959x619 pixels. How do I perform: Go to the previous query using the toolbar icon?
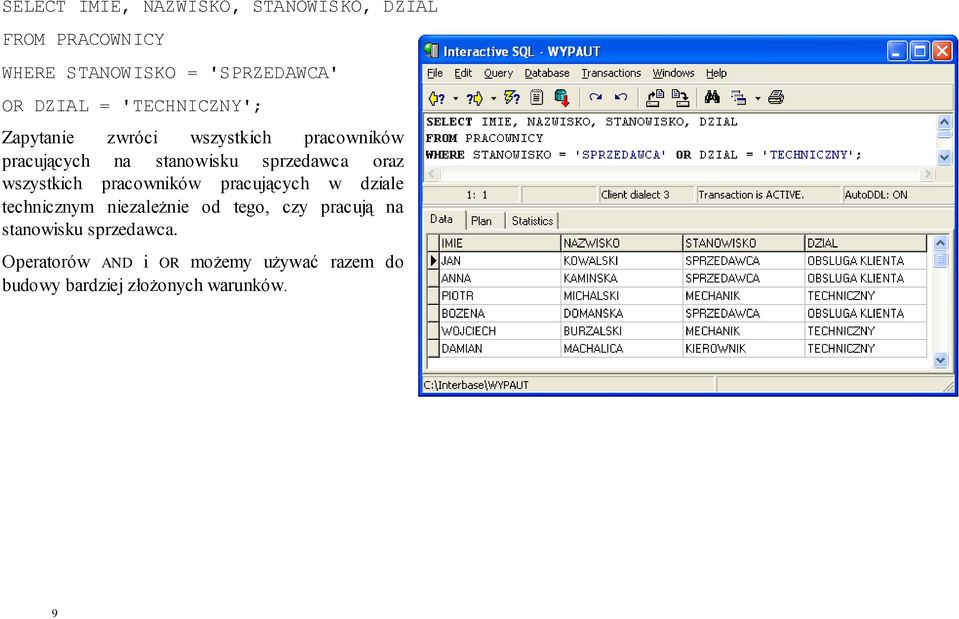pos(436,98)
